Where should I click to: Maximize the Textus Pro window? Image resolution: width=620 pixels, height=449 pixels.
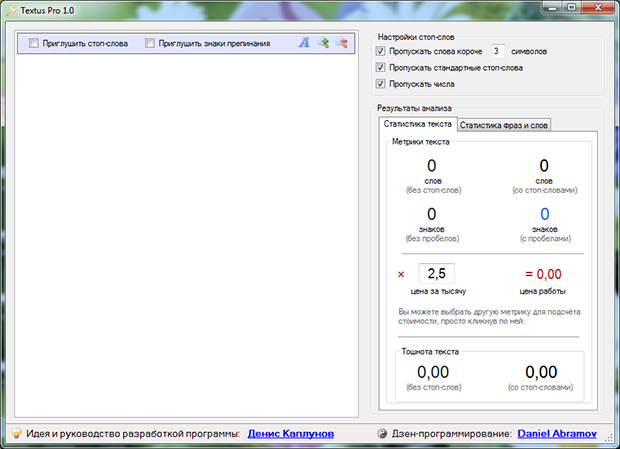pyautogui.click(x=571, y=8)
